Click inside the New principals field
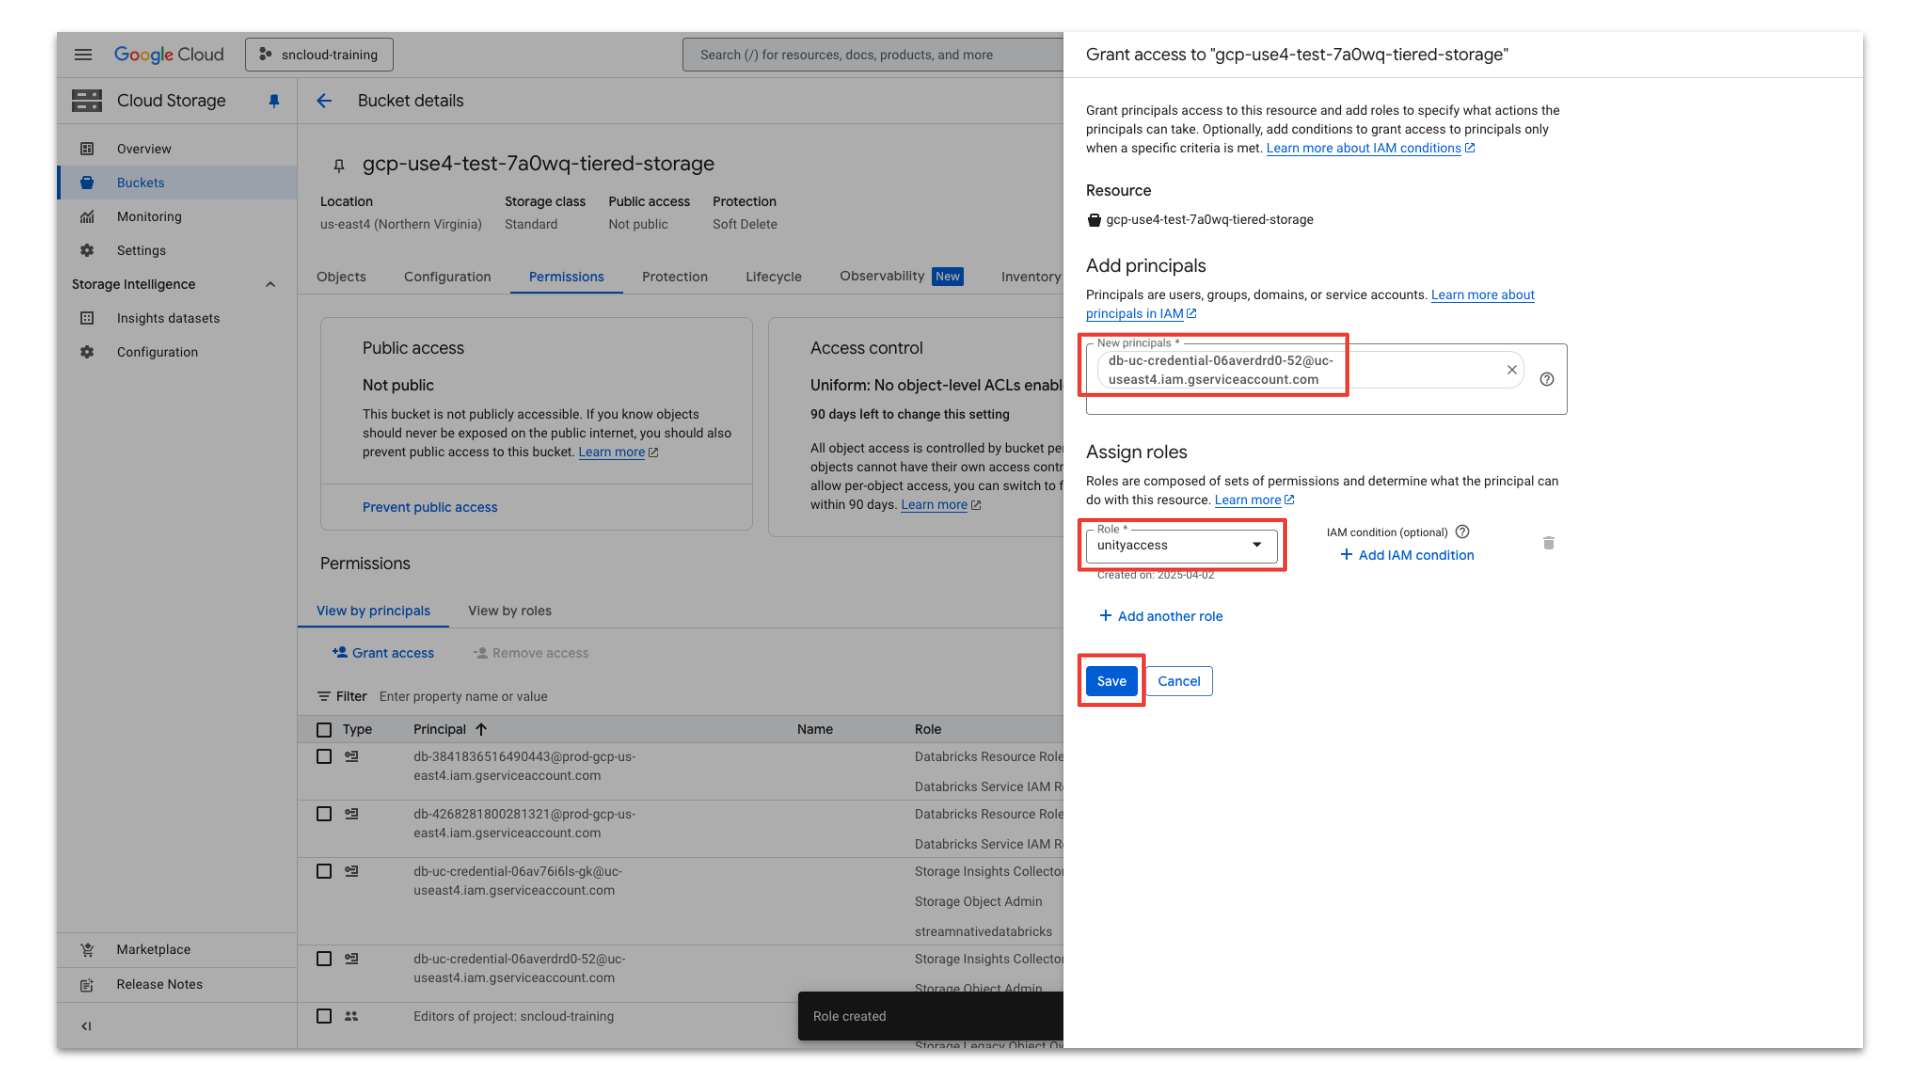This screenshot has height=1079, width=1920. click(x=1326, y=379)
